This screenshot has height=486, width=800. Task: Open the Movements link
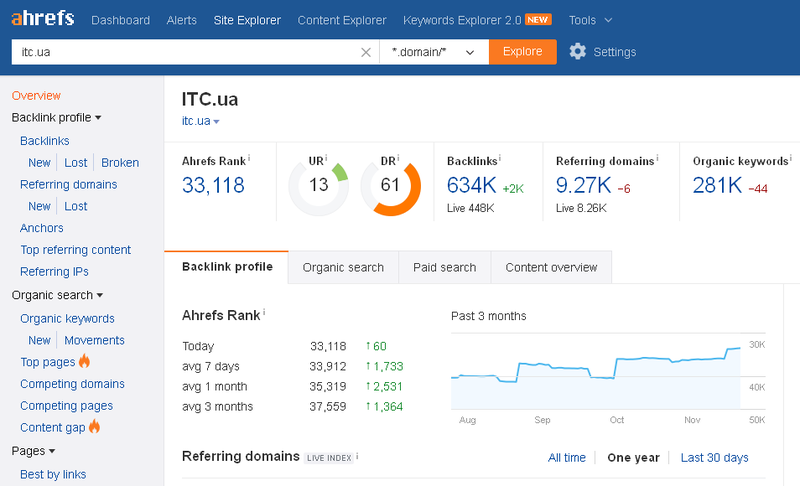pos(94,340)
